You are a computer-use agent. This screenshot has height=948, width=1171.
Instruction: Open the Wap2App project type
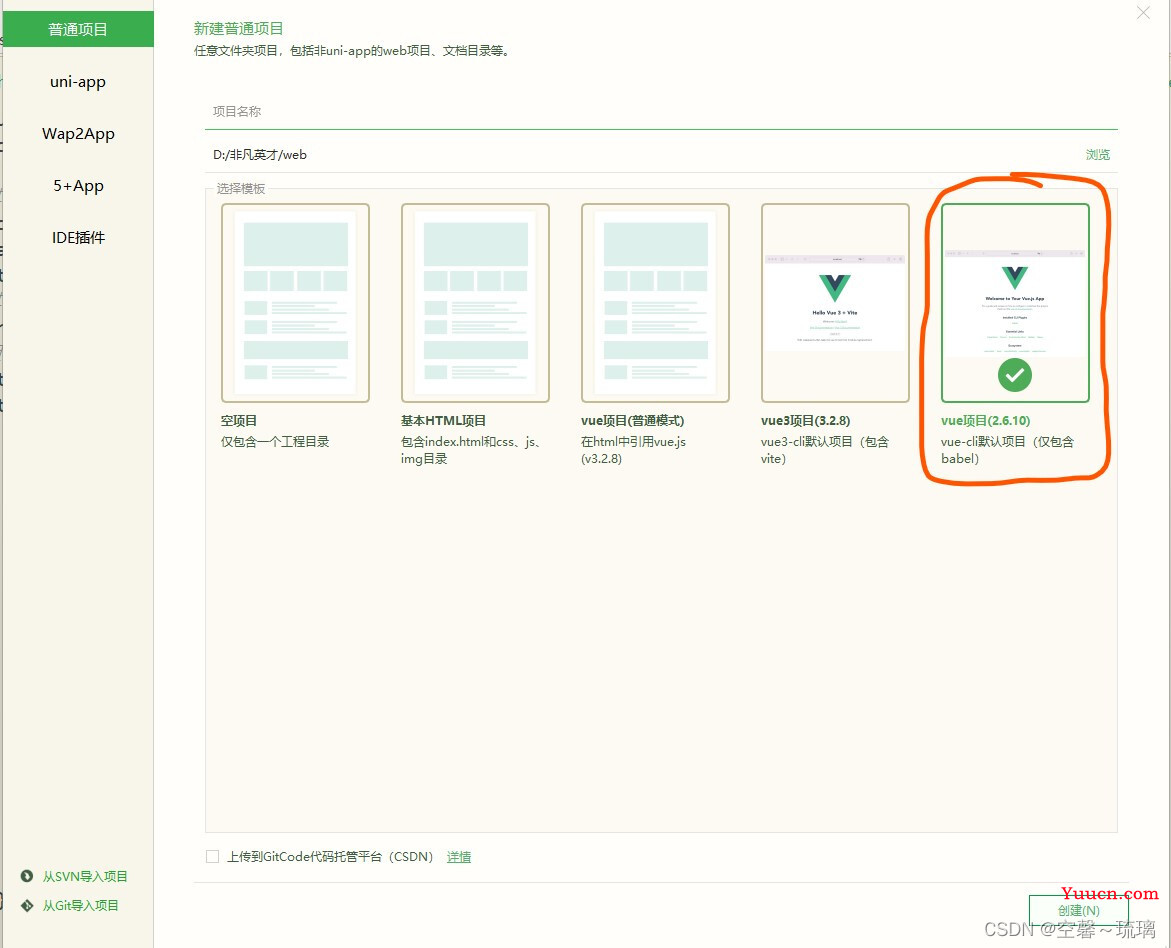77,134
